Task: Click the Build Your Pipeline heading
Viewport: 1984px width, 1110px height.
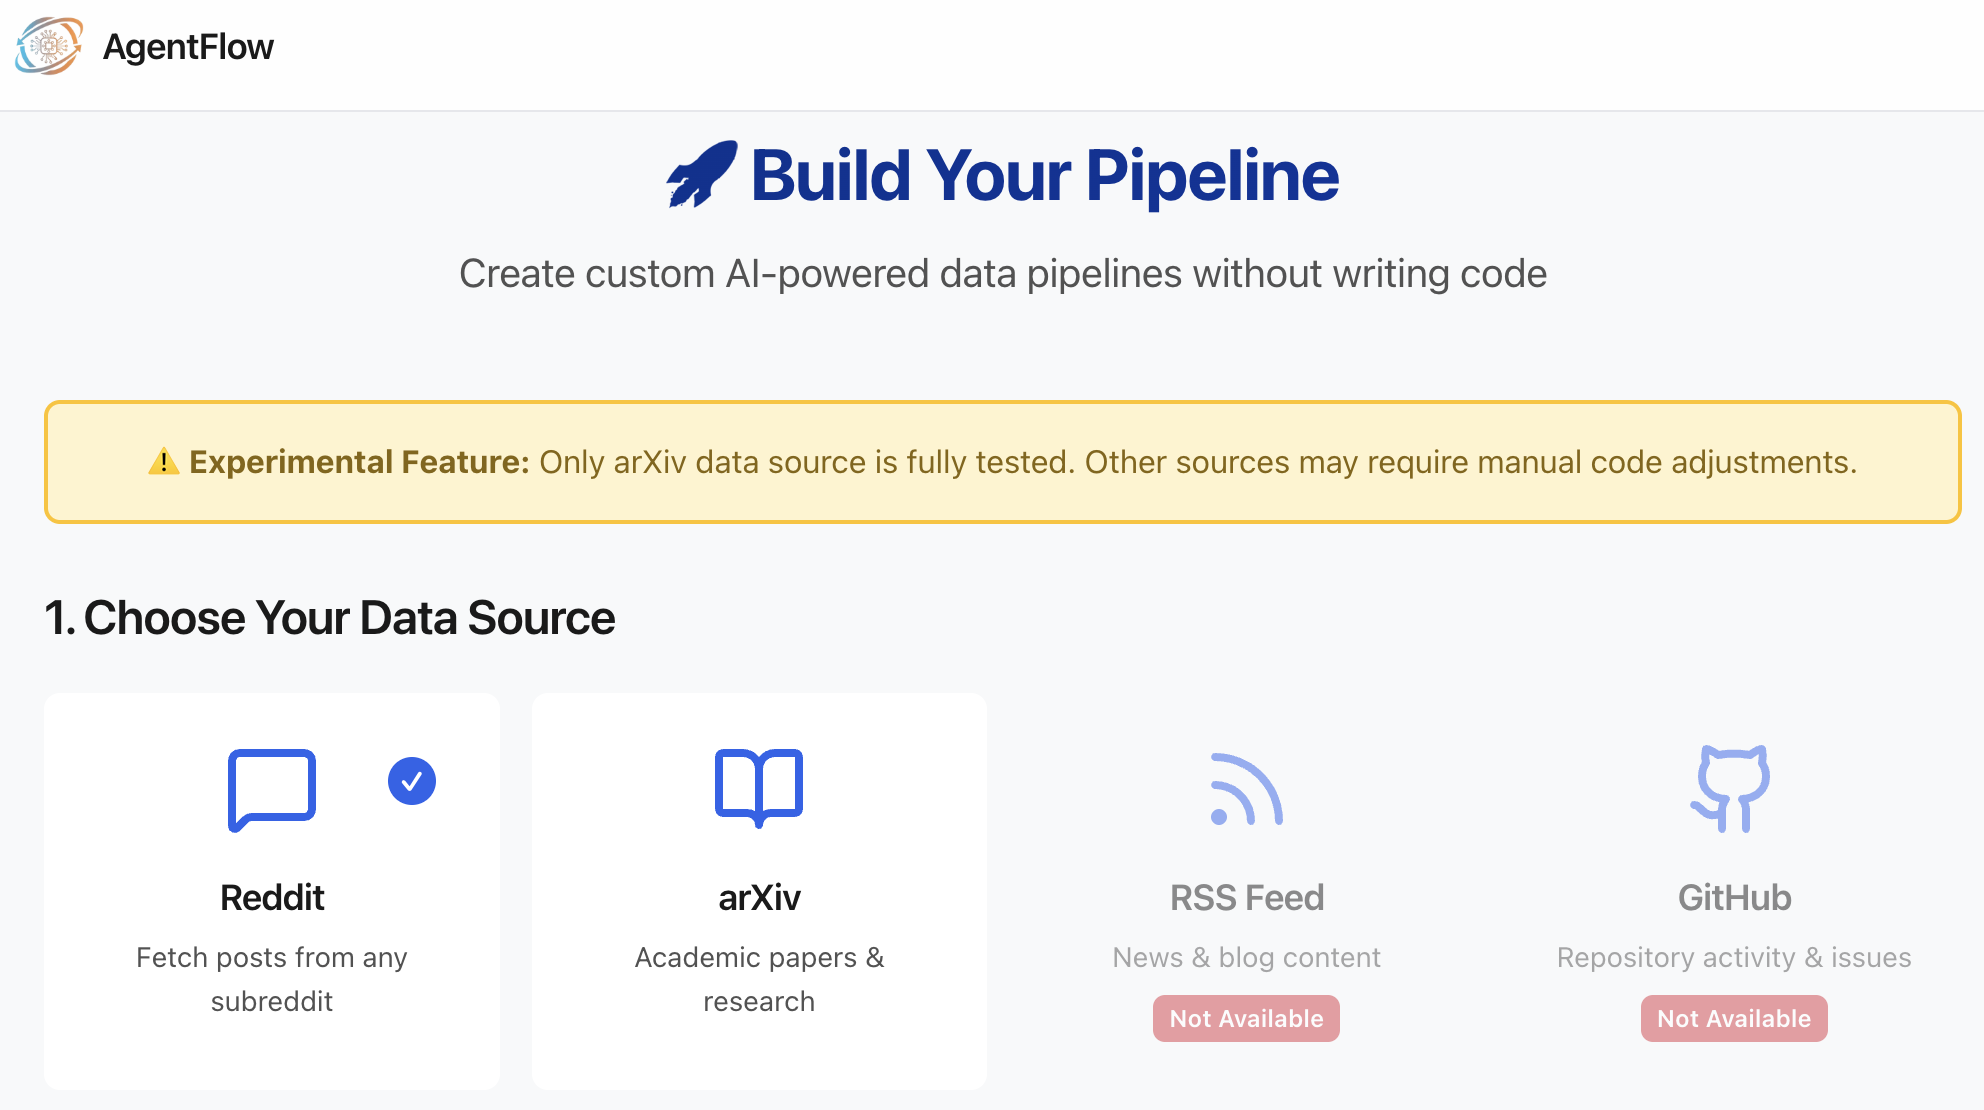Action: pos(1044,176)
